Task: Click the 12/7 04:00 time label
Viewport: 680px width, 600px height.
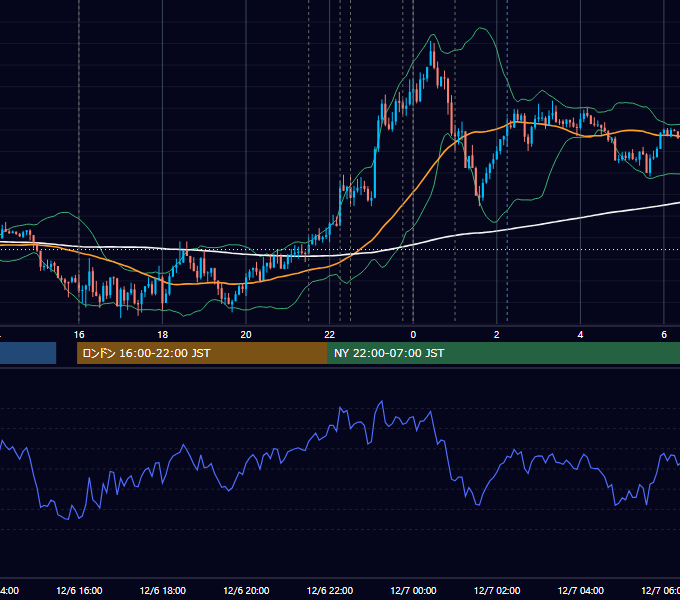Action: click(x=581, y=590)
